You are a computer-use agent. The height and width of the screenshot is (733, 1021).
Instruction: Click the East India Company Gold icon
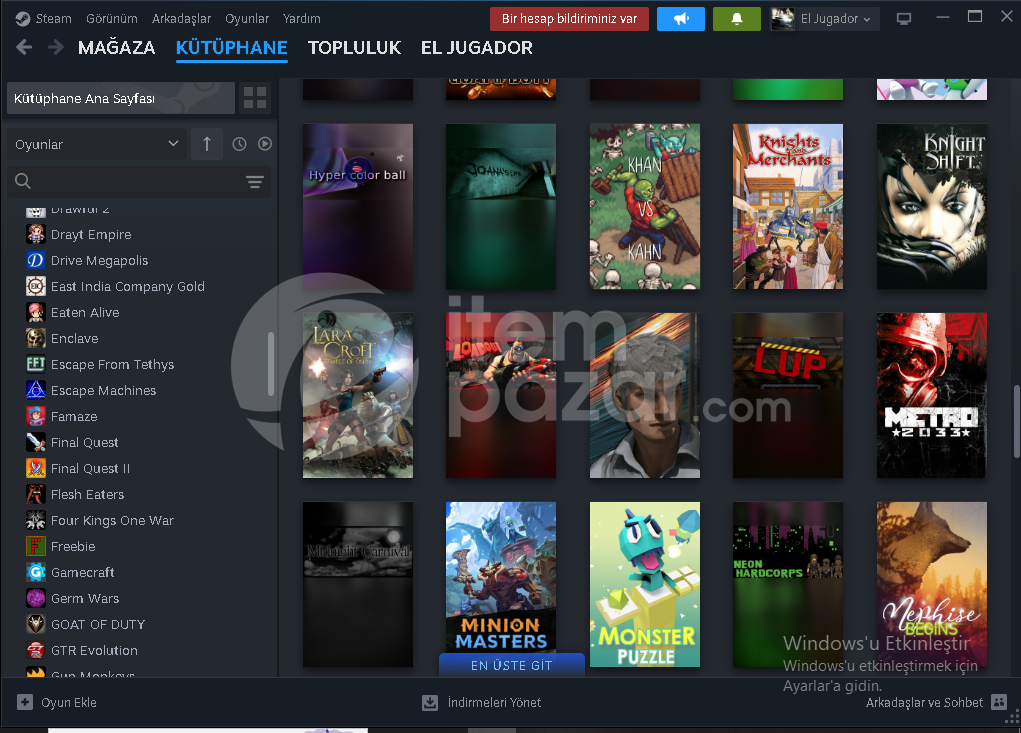36,286
